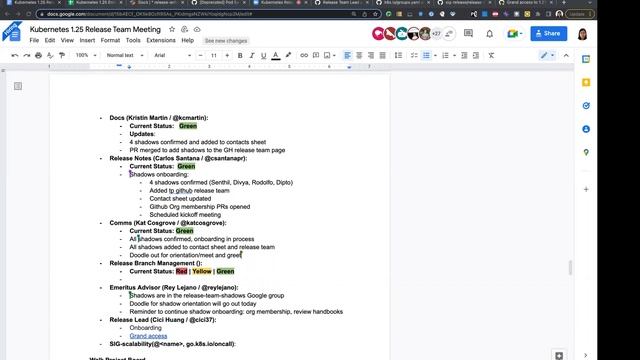Insert an image from toolbar
This screenshot has height=360, width=640.
click(x=327, y=56)
